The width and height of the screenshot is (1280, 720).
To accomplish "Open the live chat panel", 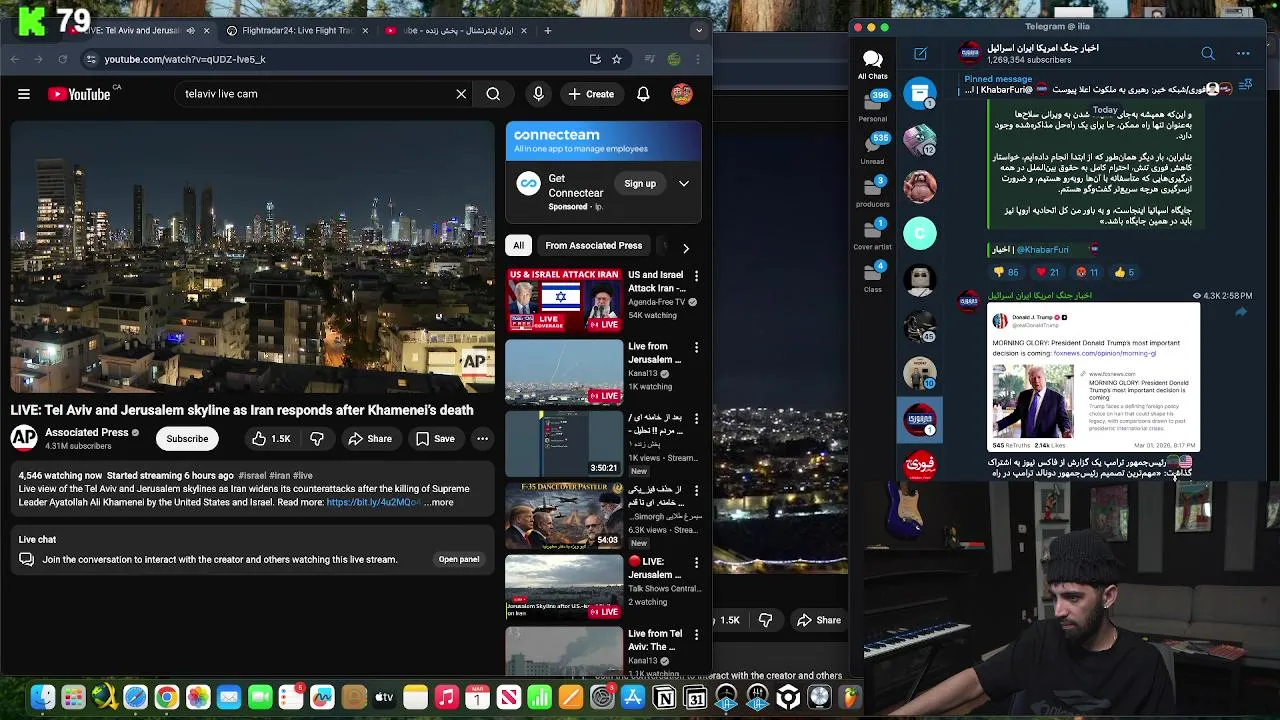I will (x=459, y=559).
